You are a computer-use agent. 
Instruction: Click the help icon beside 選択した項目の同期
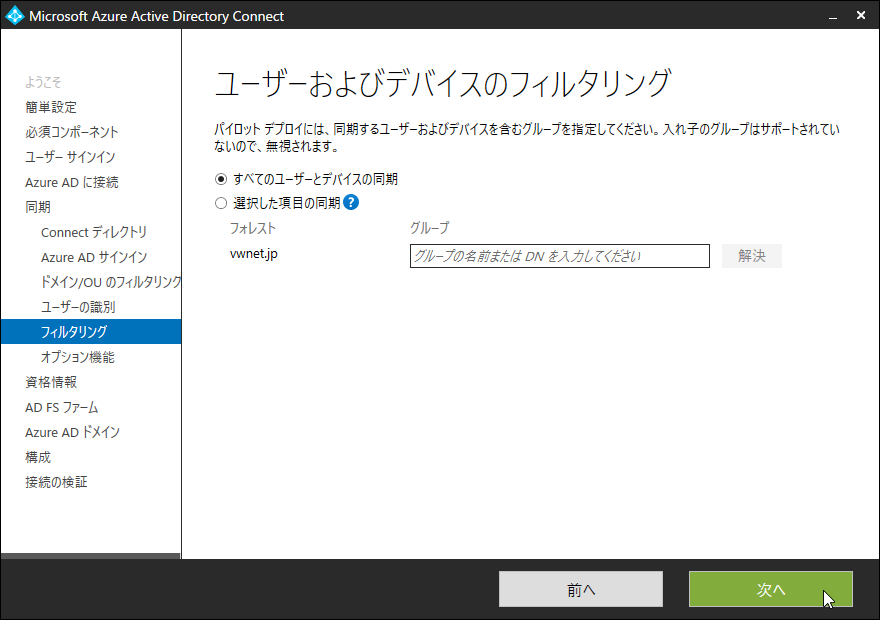click(x=351, y=203)
